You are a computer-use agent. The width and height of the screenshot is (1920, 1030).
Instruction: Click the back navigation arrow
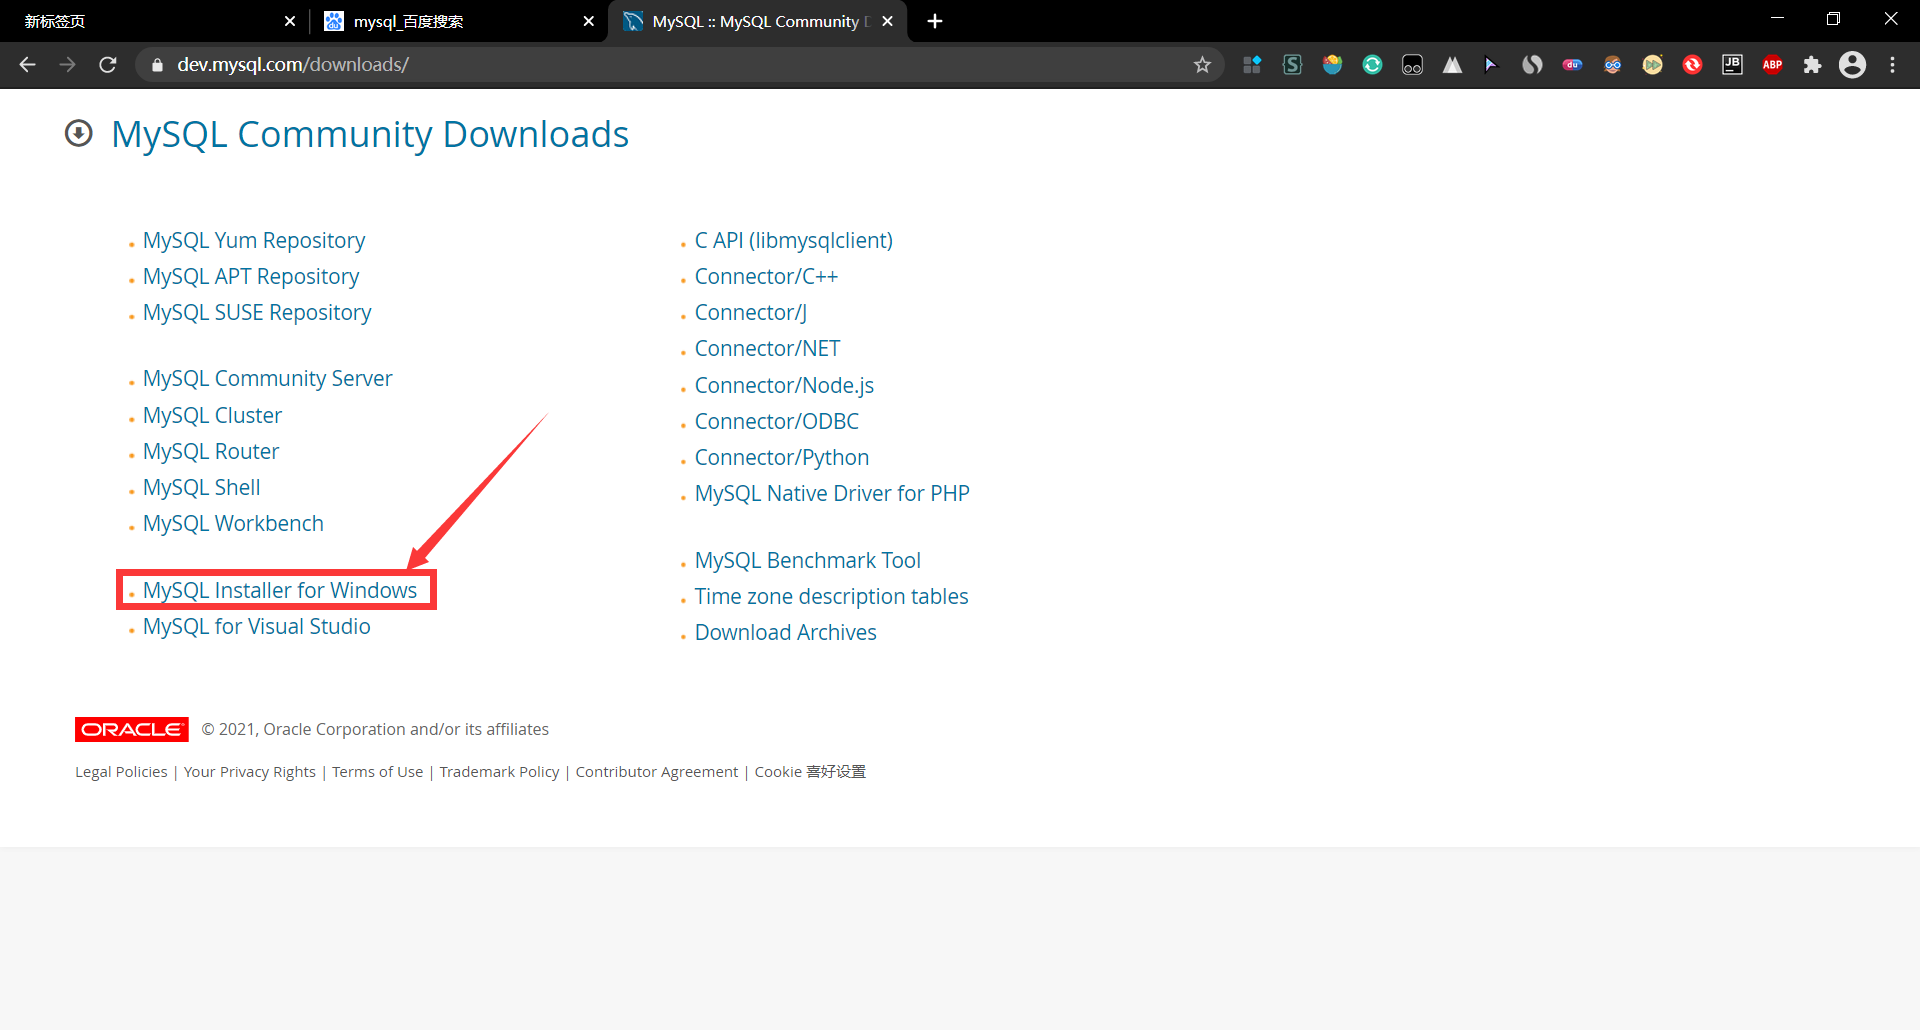point(26,64)
